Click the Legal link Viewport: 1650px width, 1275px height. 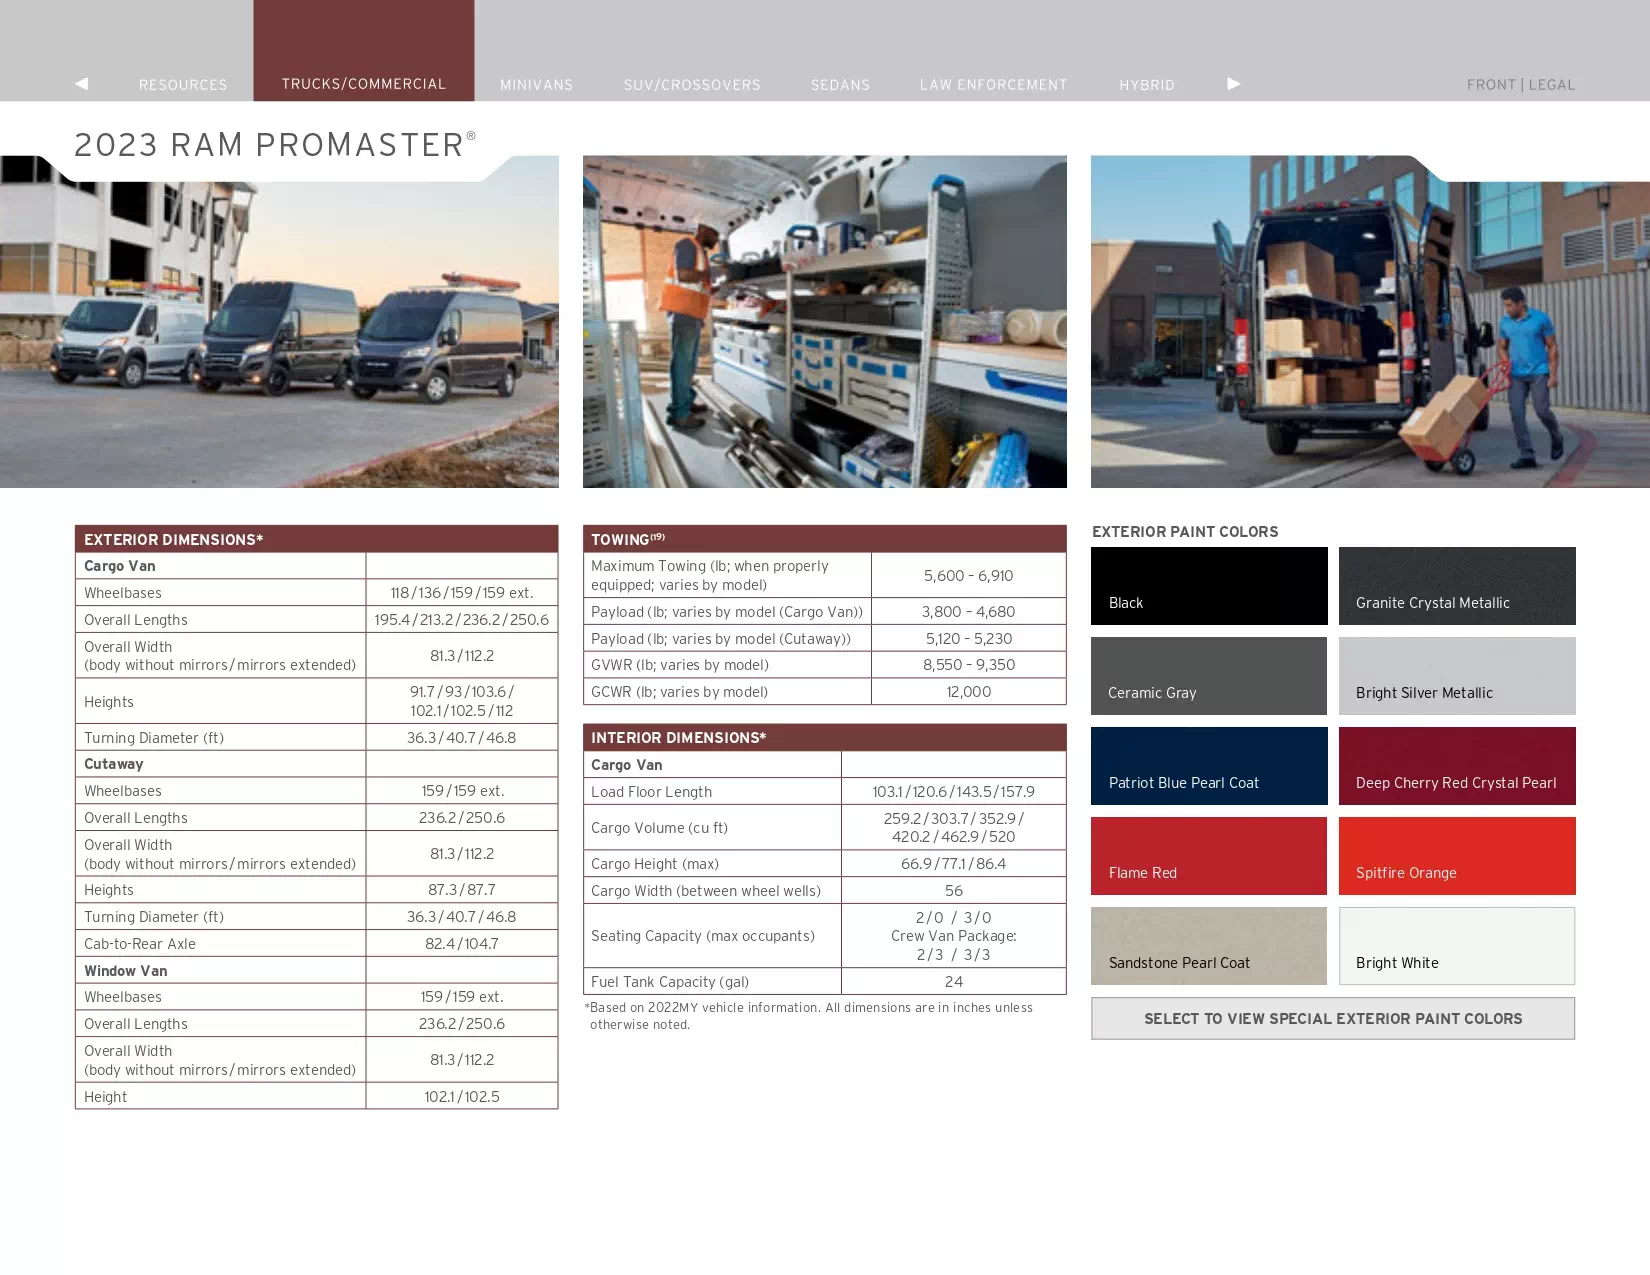1552,85
